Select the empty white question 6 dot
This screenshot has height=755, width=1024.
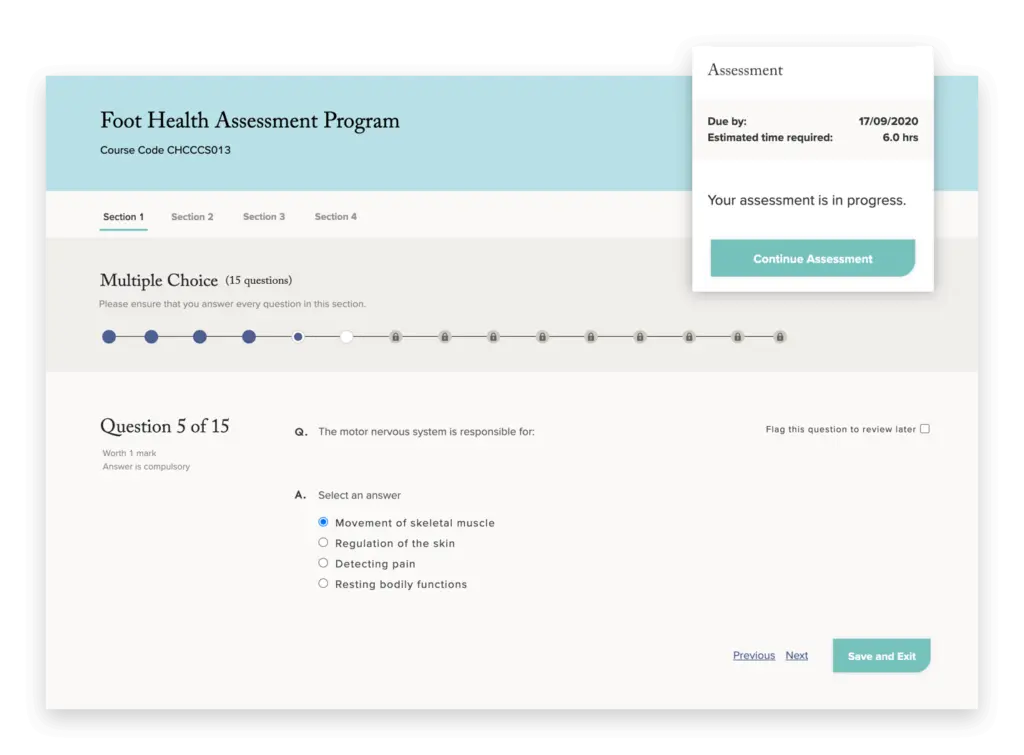tap(346, 337)
